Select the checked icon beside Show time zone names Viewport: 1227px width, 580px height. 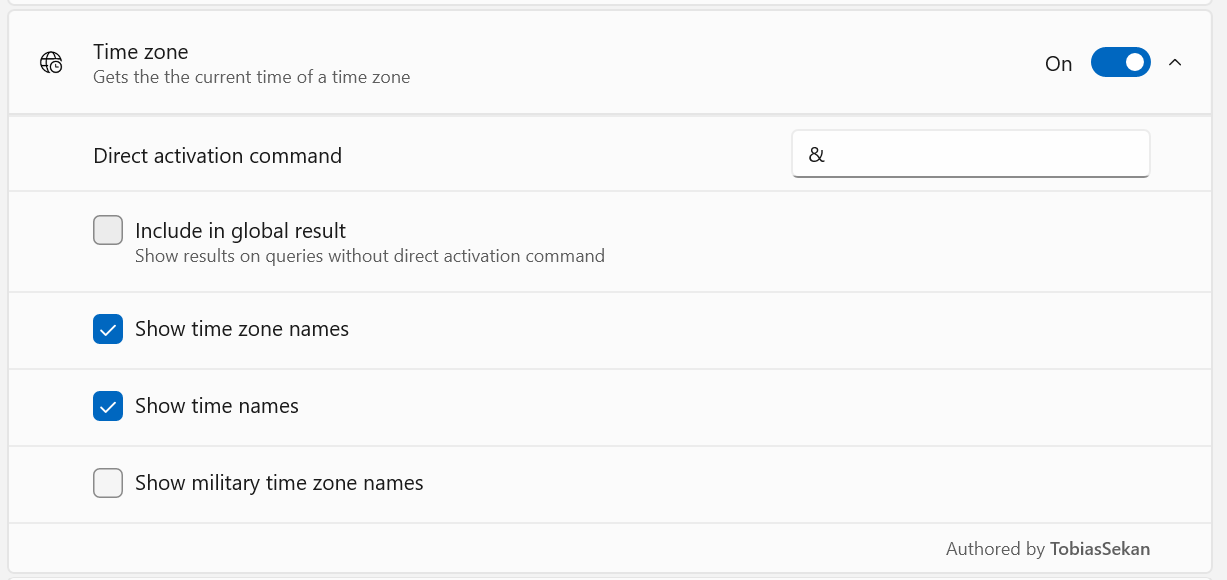coord(108,328)
